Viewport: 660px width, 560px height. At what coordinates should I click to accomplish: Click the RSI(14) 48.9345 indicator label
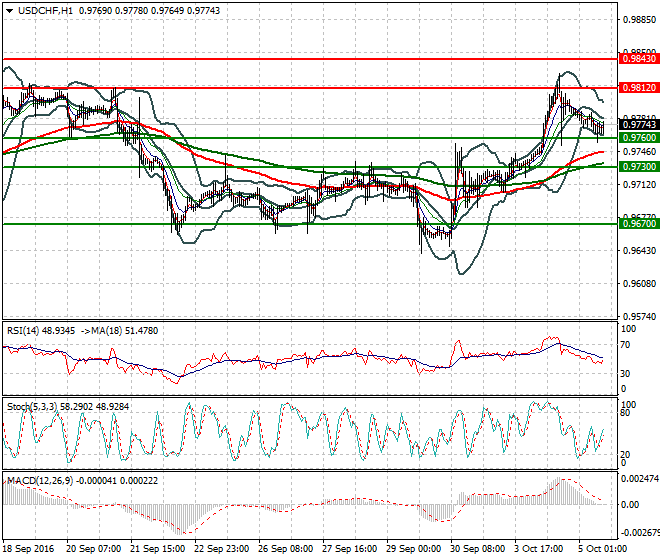tap(41, 331)
